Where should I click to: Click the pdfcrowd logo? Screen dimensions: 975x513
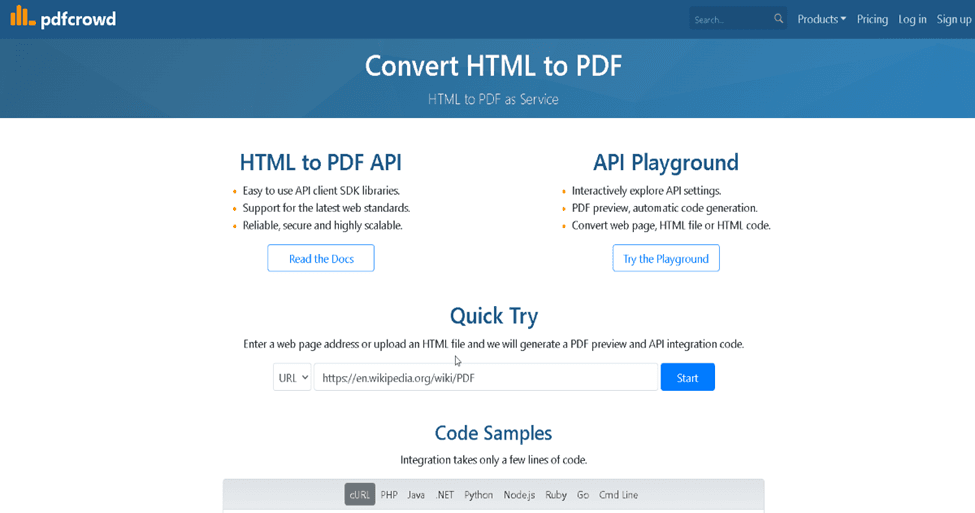point(63,17)
